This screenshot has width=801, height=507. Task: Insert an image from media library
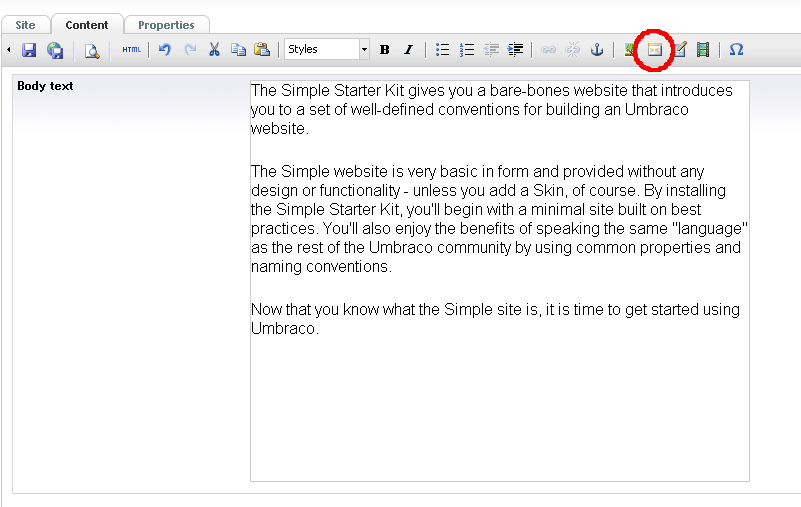[x=630, y=50]
